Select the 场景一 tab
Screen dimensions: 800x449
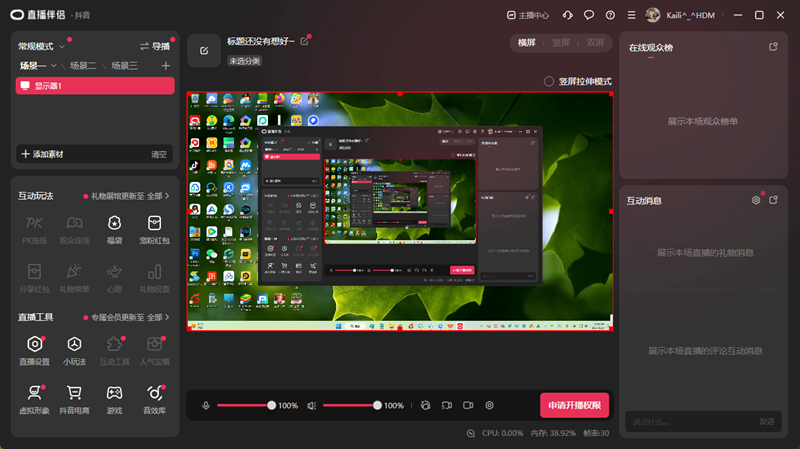pyautogui.click(x=33, y=66)
